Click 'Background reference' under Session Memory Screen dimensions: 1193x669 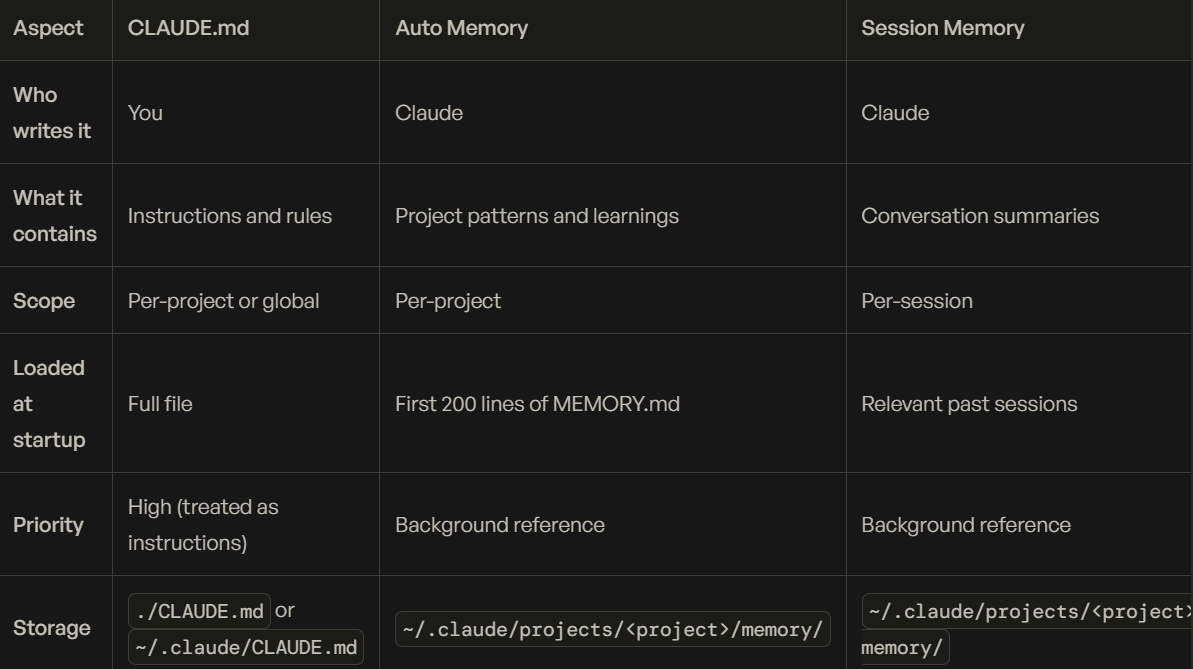click(x=966, y=524)
